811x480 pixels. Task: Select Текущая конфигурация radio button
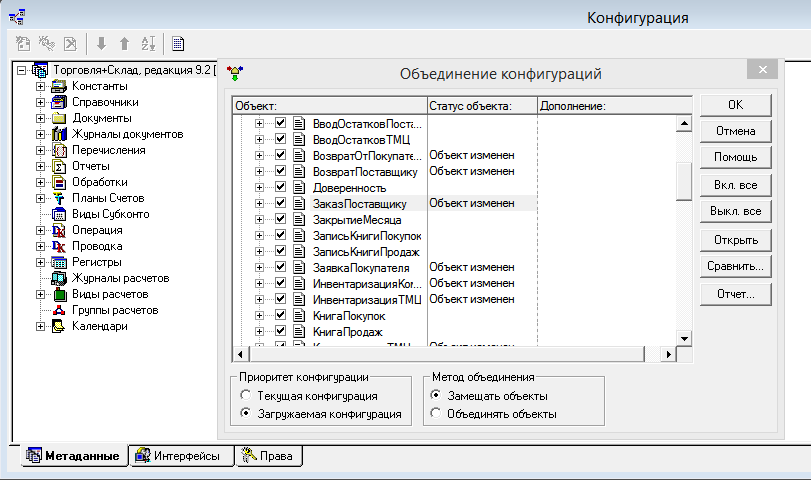246,397
